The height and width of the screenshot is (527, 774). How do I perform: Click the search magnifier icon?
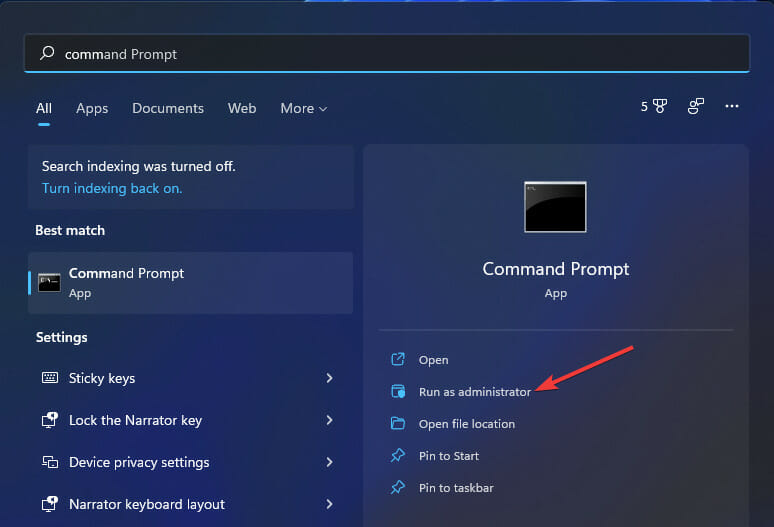pos(47,54)
